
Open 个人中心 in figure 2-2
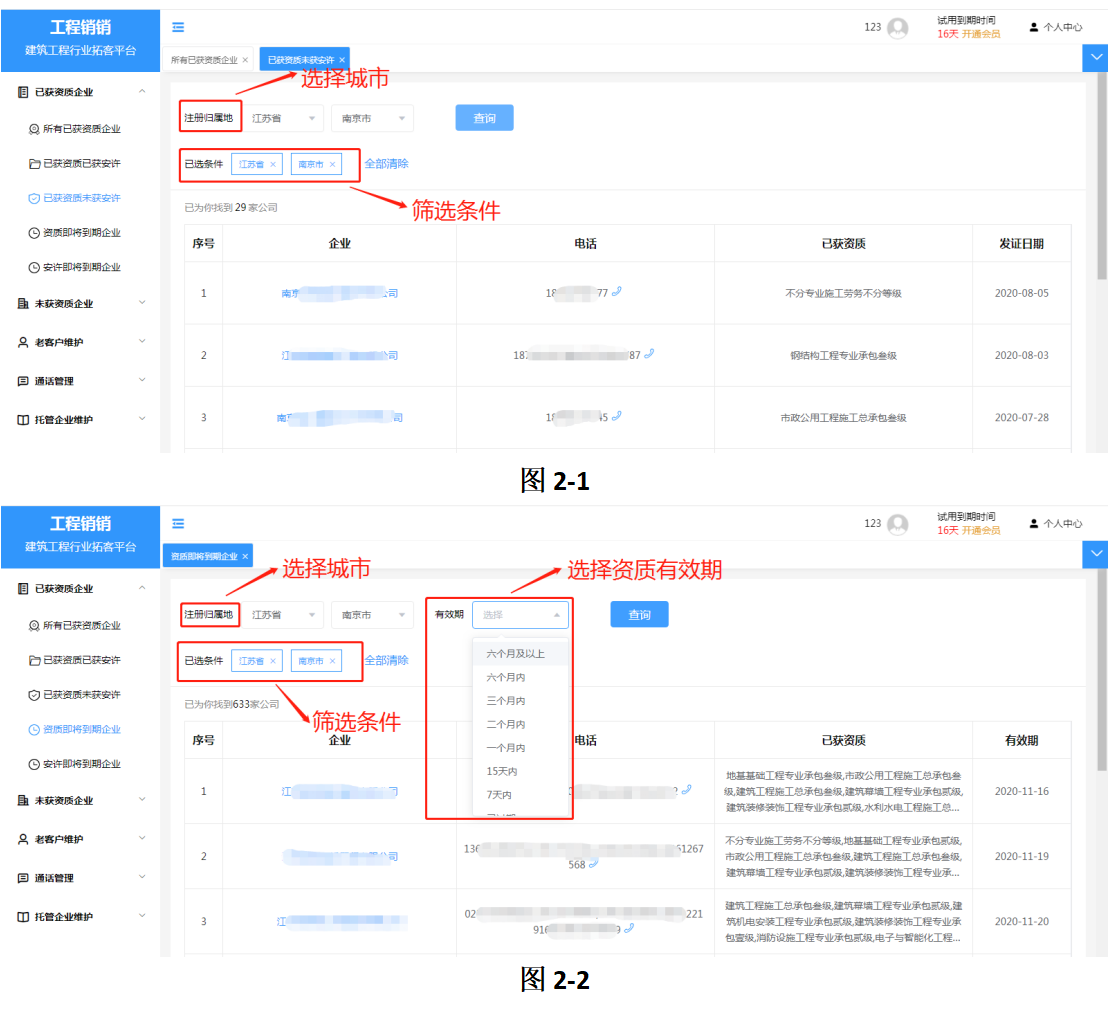1055,524
